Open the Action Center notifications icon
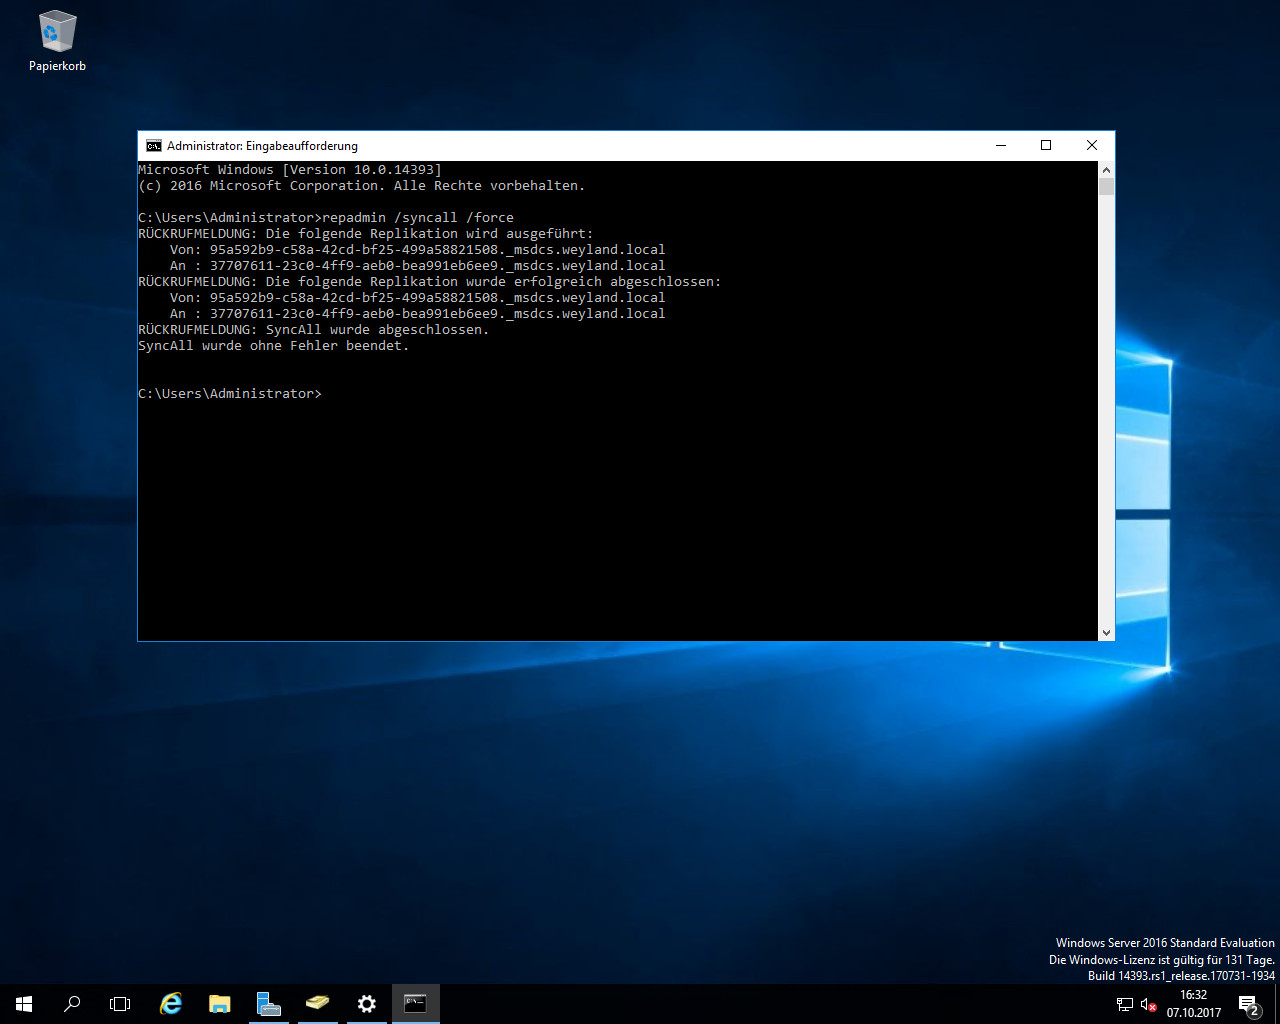The image size is (1280, 1024). (1248, 1004)
